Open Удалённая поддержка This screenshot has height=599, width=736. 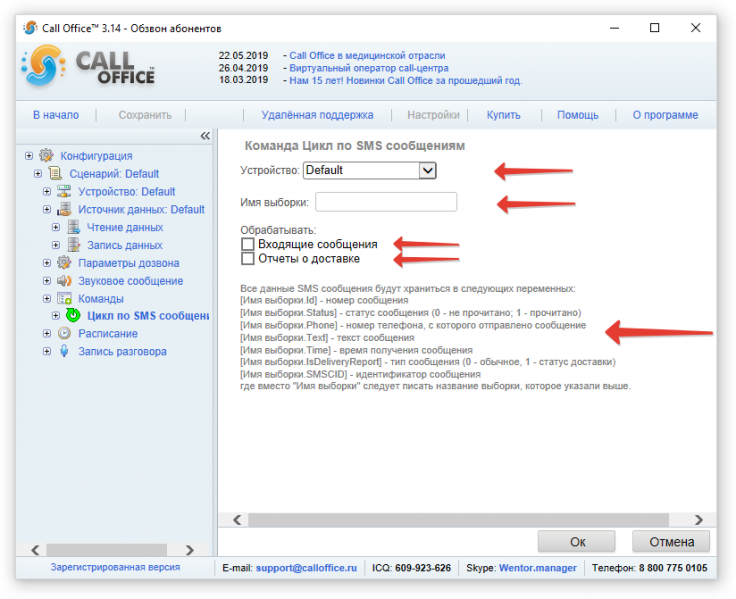[317, 115]
